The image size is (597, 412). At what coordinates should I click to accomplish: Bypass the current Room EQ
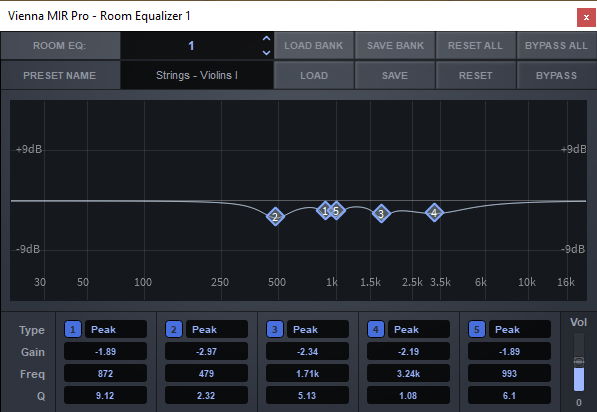pos(556,75)
